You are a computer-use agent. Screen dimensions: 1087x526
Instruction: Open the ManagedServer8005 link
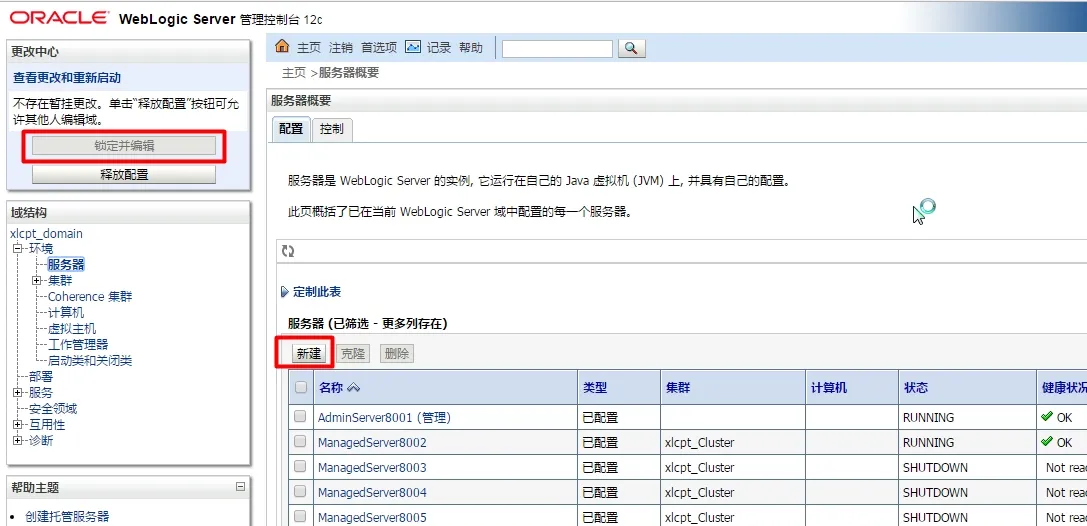pos(372,517)
